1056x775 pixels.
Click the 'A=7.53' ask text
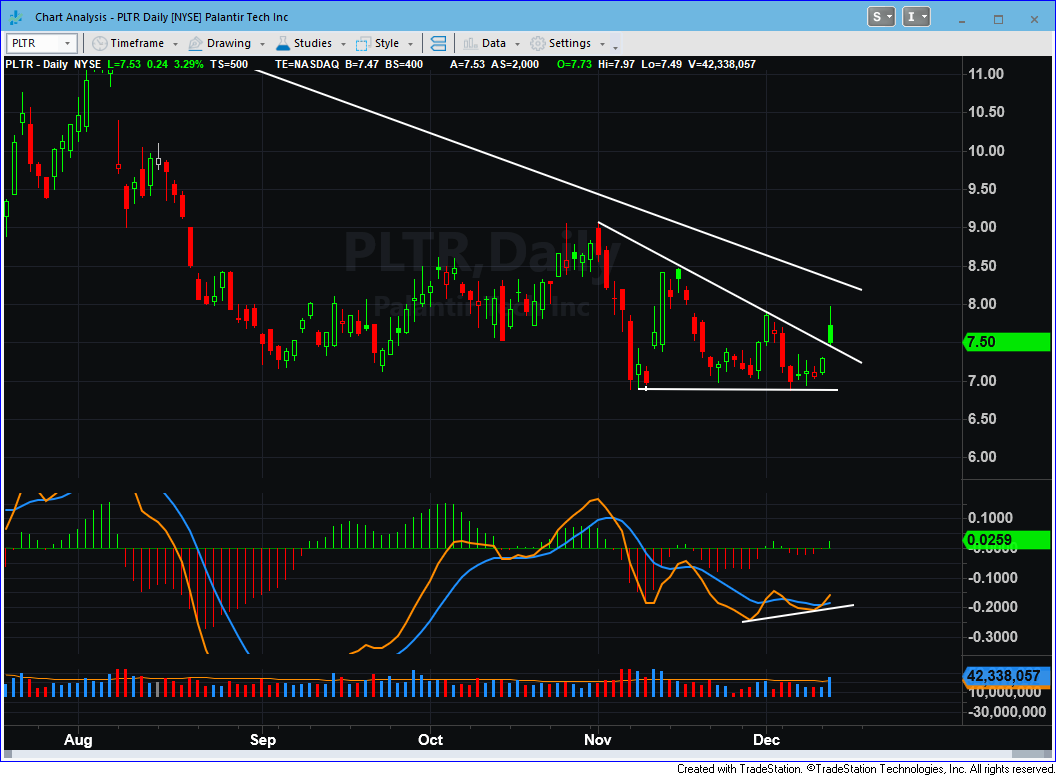(467, 65)
